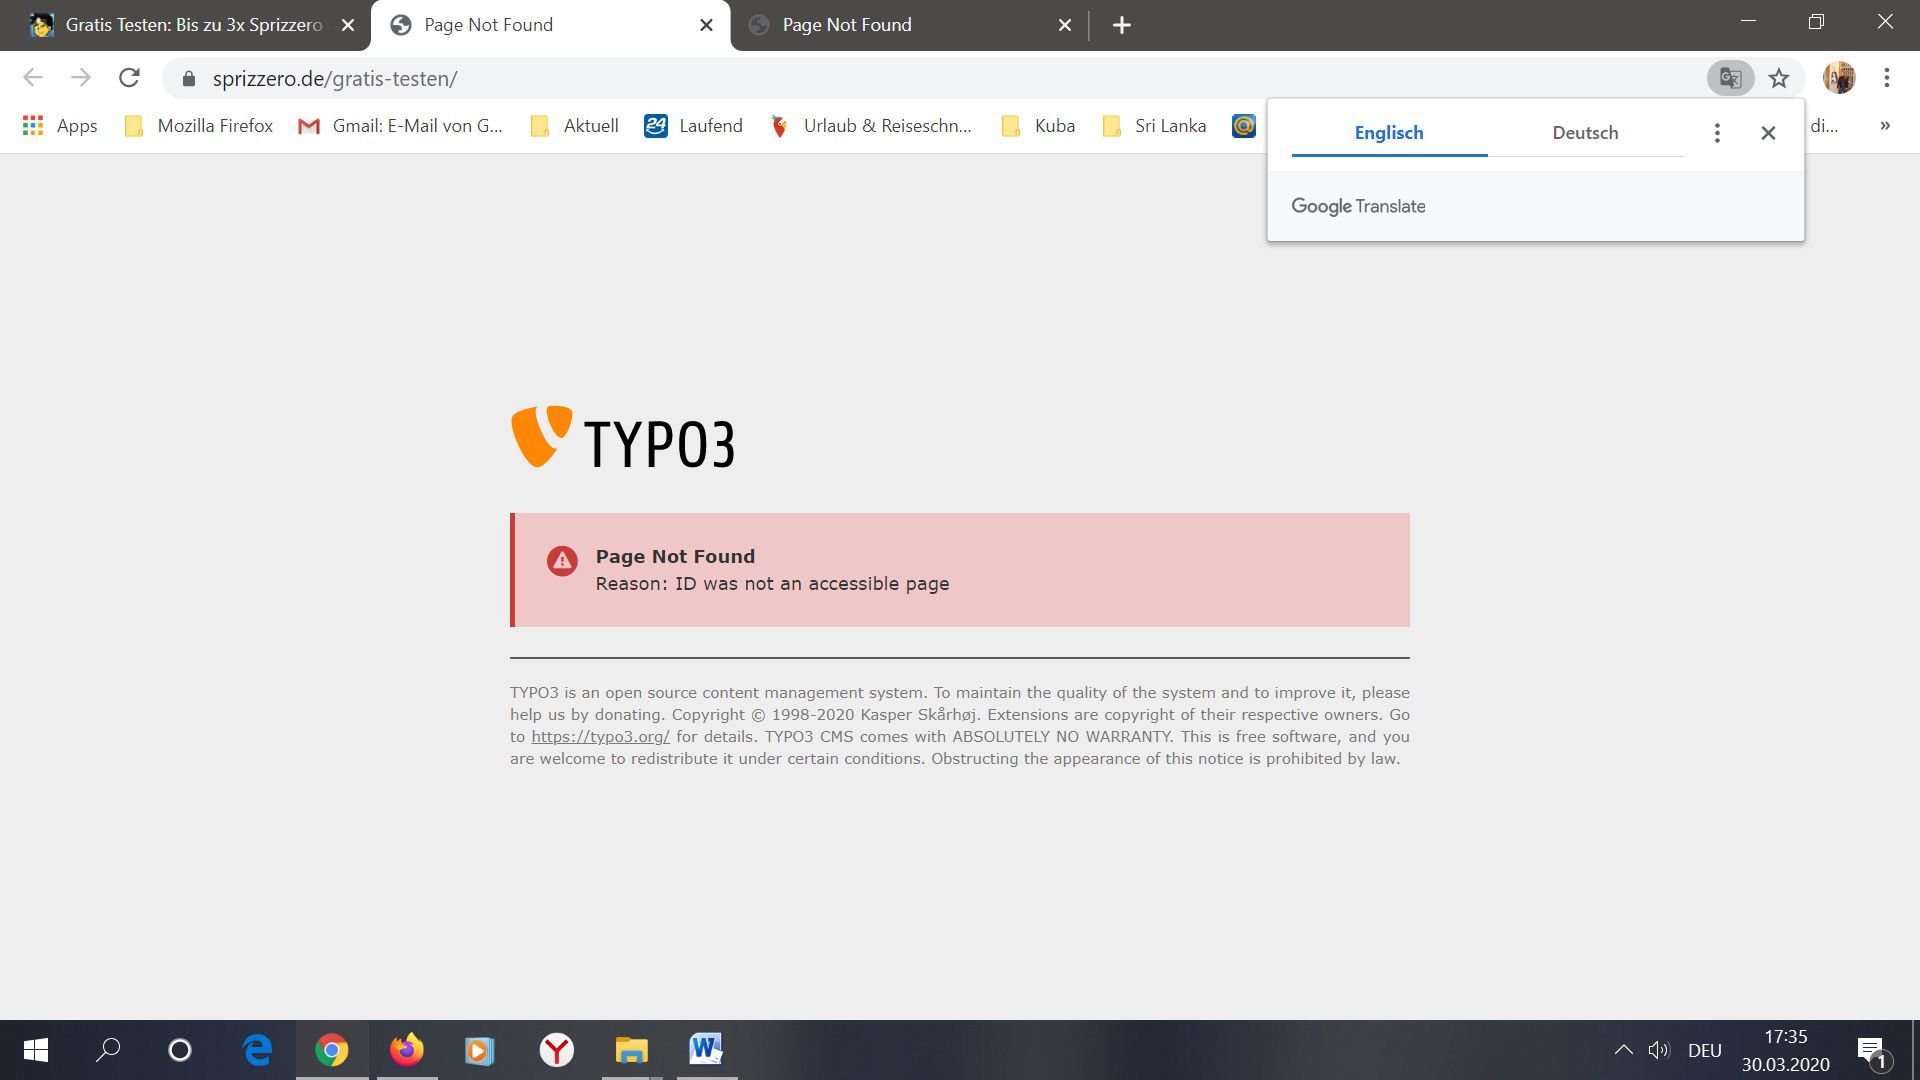
Task: Click the blue @ bookmark icon
Action: [1243, 126]
